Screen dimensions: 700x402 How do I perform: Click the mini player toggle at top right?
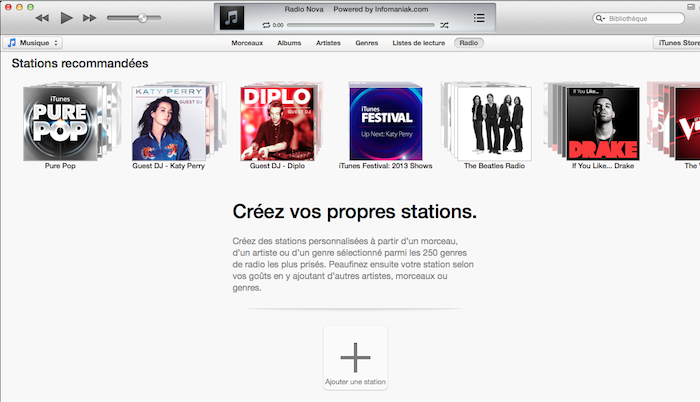(x=691, y=6)
